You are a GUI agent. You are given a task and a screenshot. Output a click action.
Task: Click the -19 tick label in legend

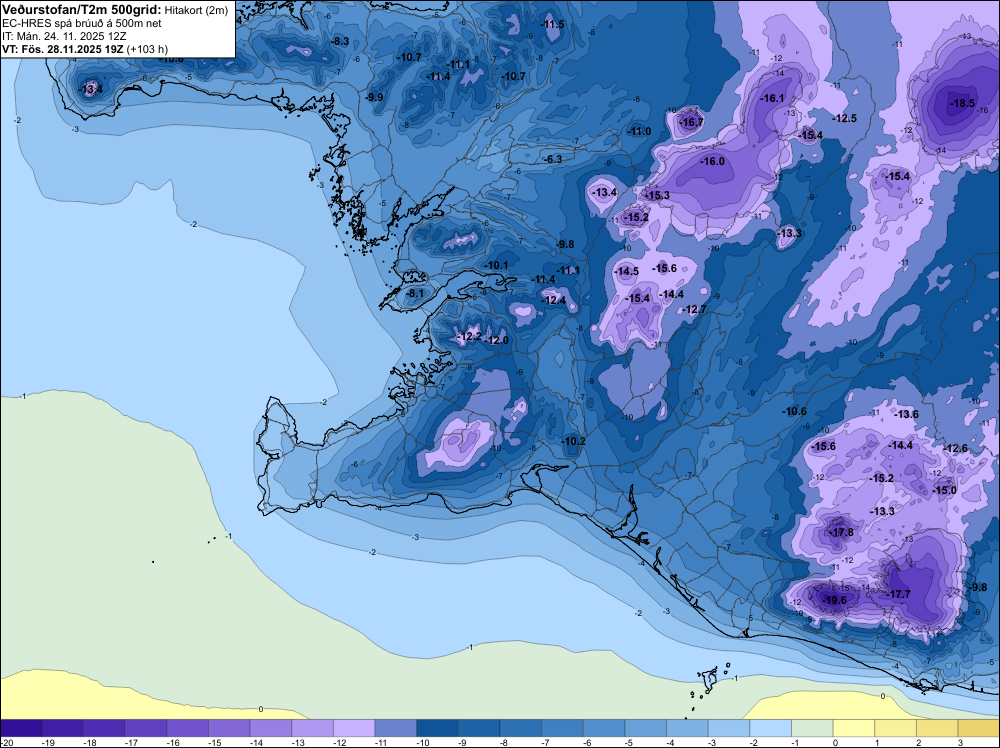point(47,742)
